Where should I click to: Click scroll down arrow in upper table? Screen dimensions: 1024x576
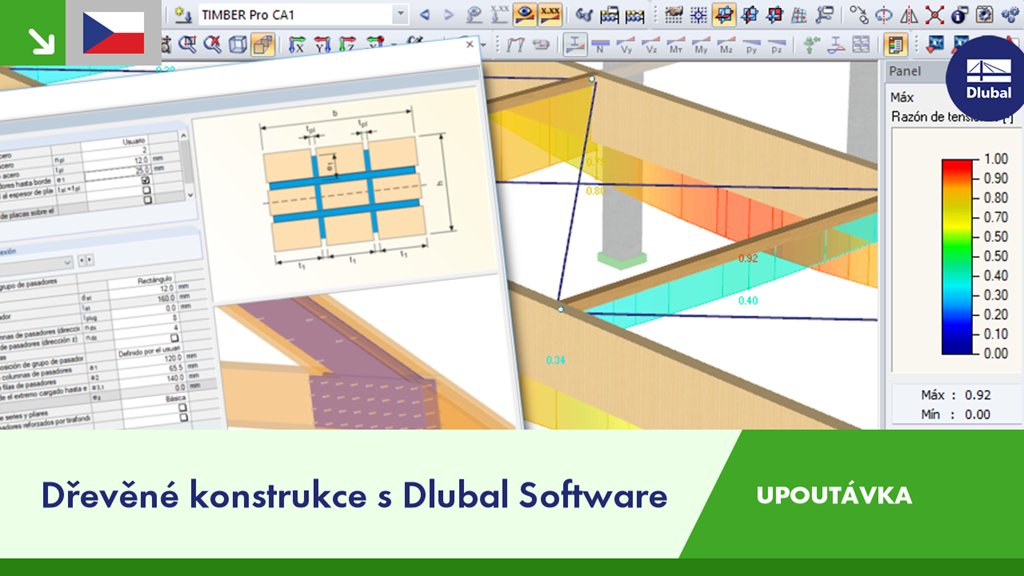coord(190,195)
